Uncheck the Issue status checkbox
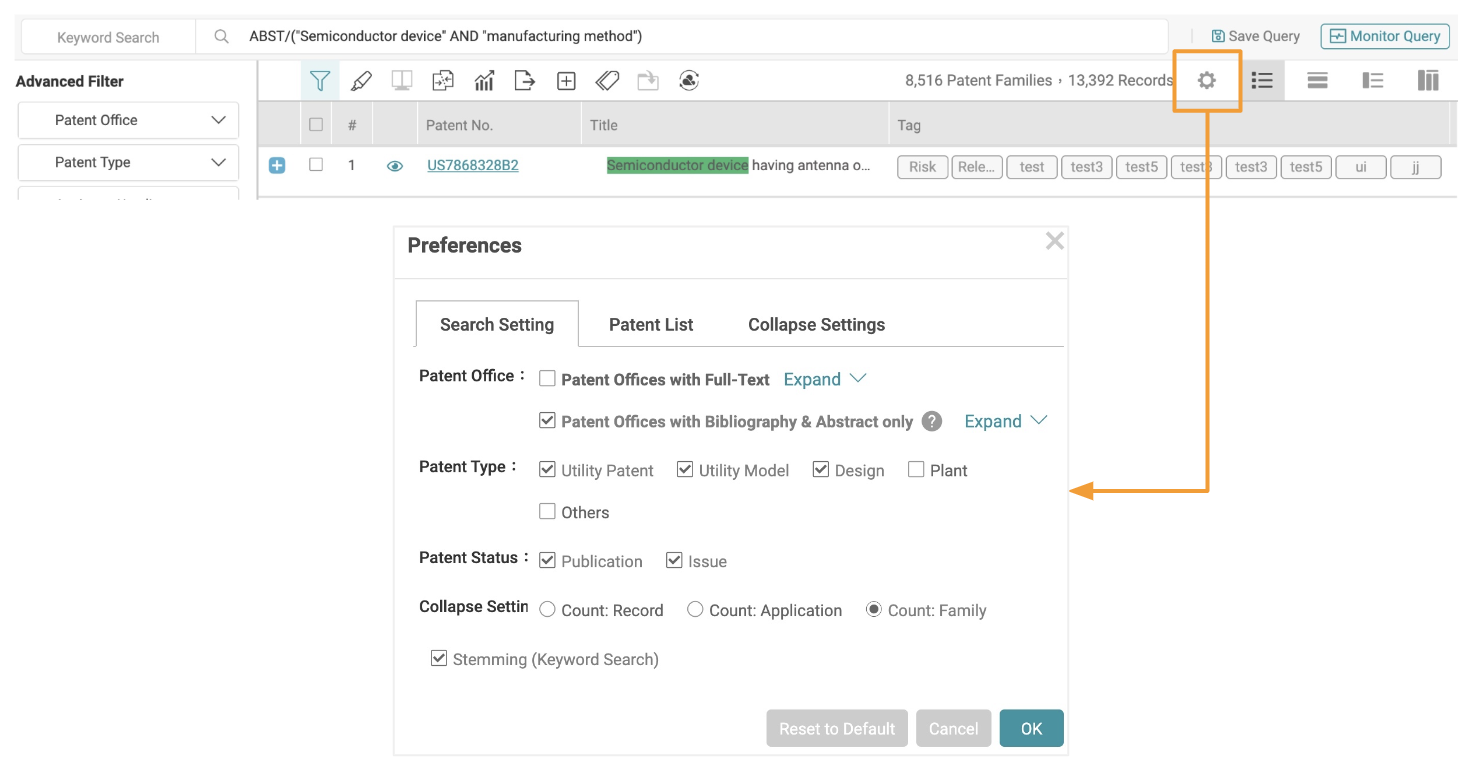This screenshot has height=770, width=1480. (x=674, y=560)
